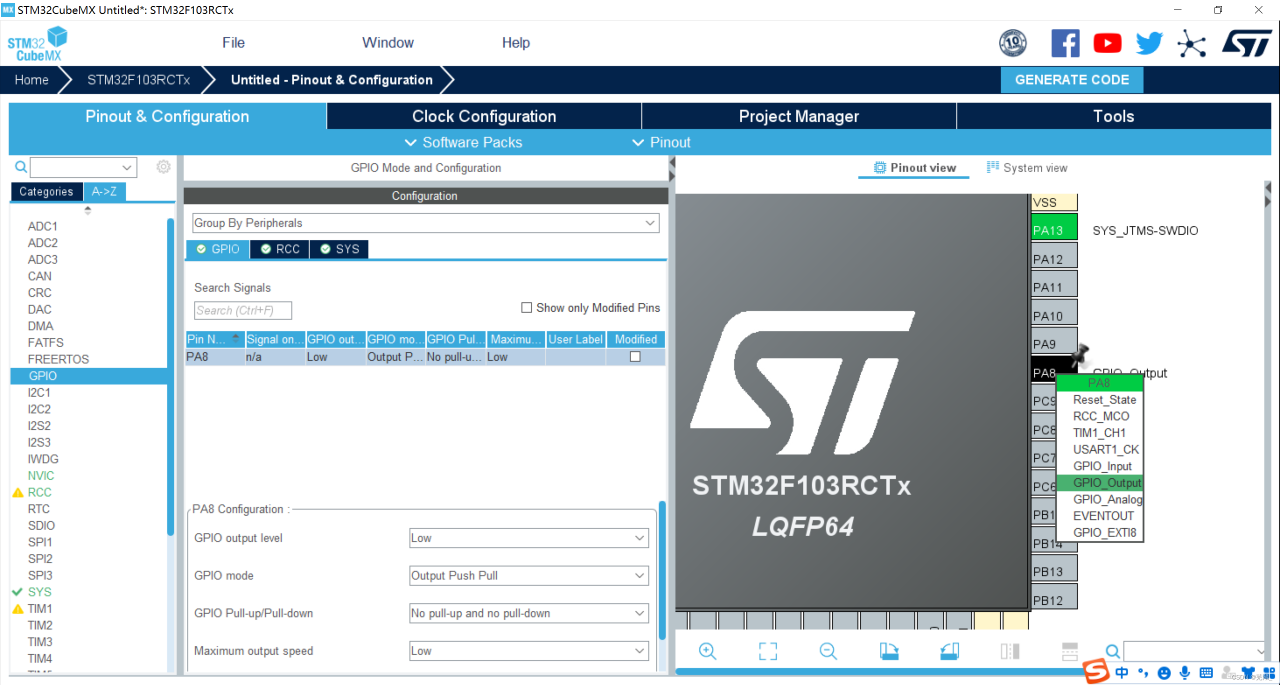Click the Sogou input method S icon
Screen dimensions: 1280x685
pos(1098,671)
